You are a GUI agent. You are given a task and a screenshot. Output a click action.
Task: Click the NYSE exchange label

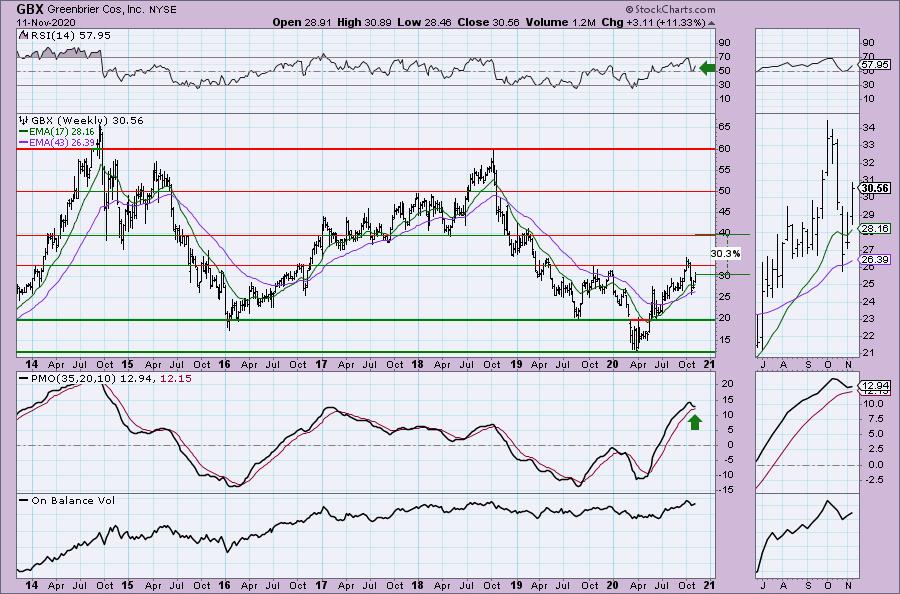164,10
